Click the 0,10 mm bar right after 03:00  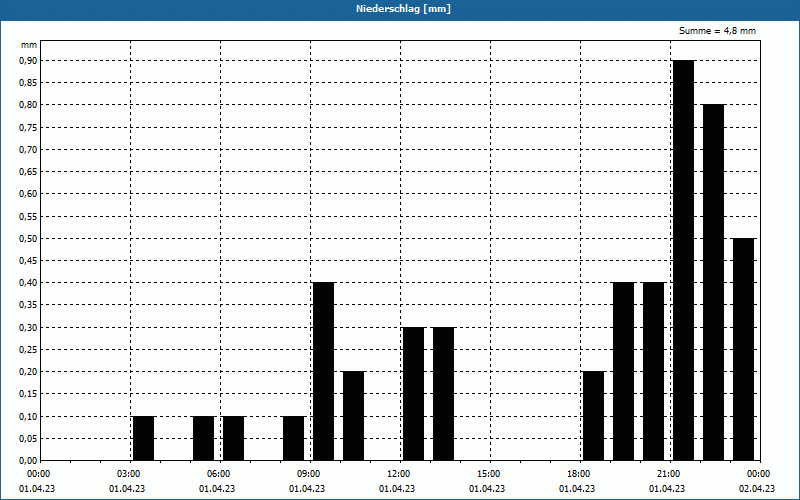click(x=143, y=438)
